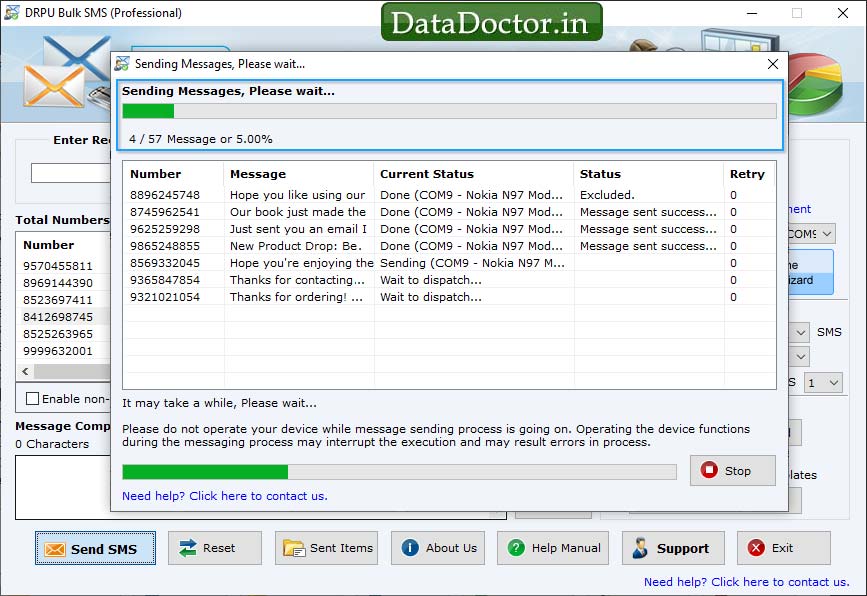Click the Exit button
Image resolution: width=867 pixels, height=596 pixels.
[x=784, y=548]
